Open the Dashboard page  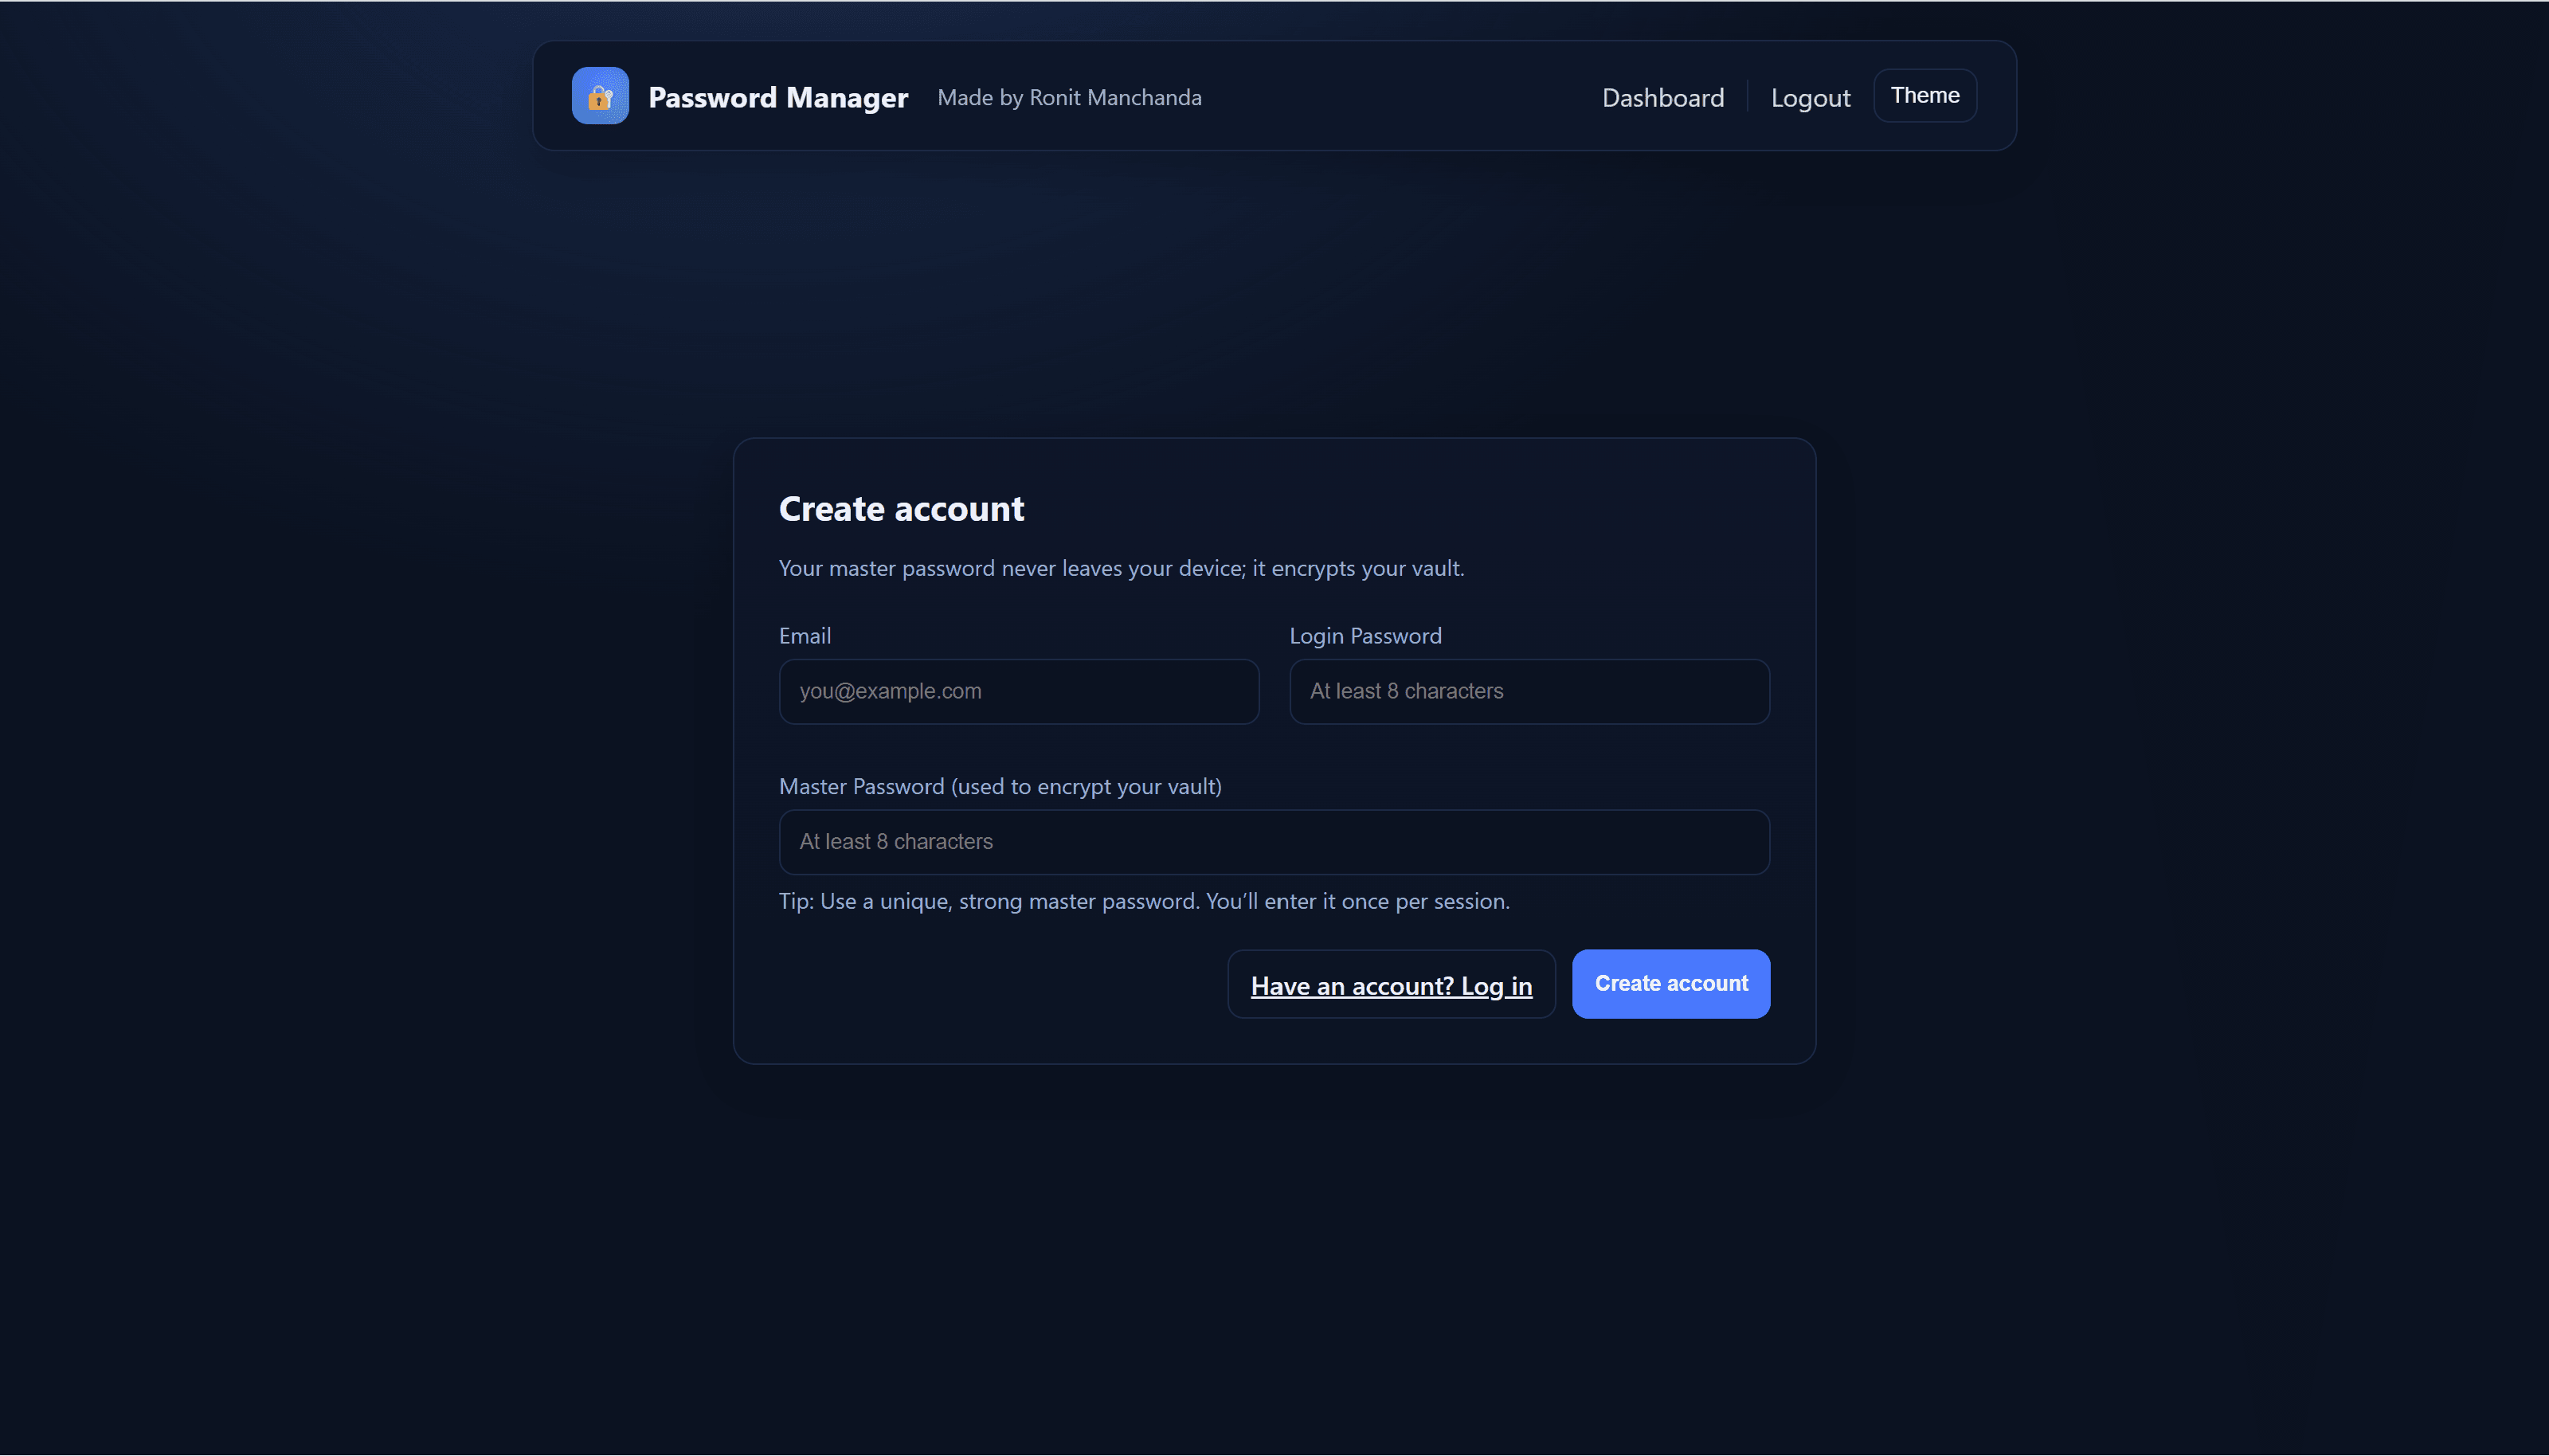pyautogui.click(x=1663, y=97)
